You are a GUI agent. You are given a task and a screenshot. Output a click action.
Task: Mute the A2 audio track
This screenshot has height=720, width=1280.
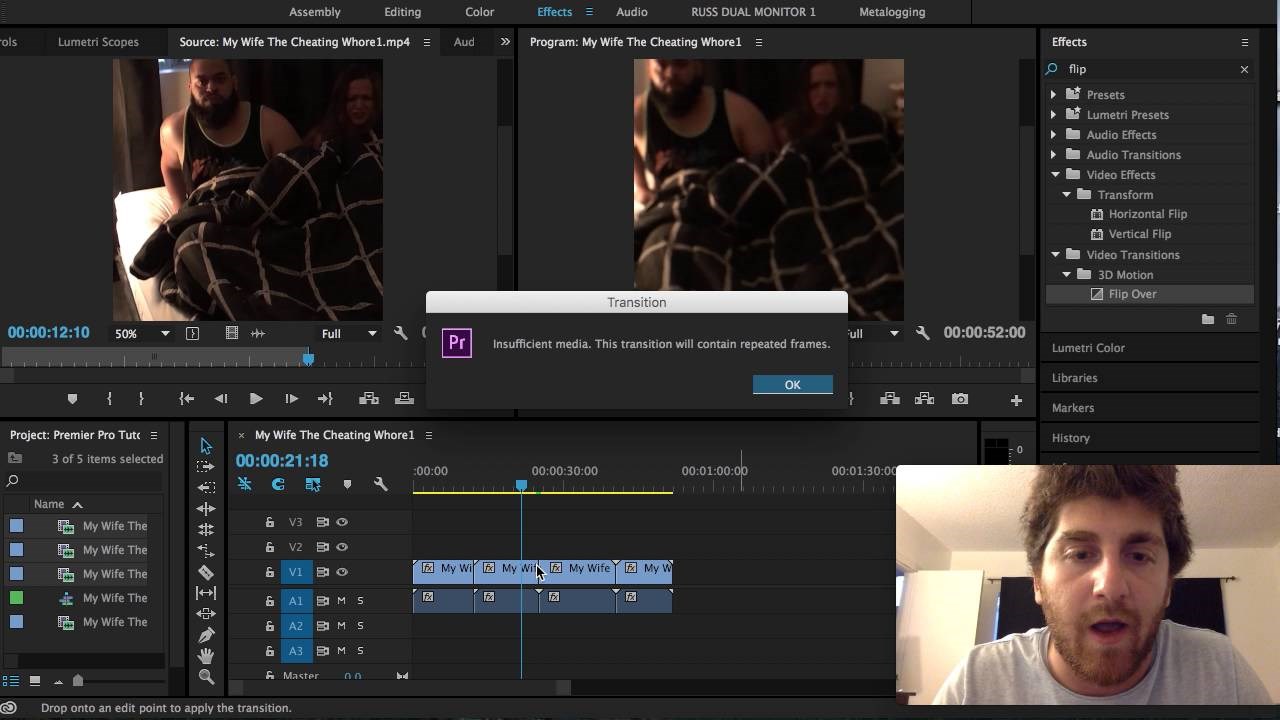click(343, 625)
